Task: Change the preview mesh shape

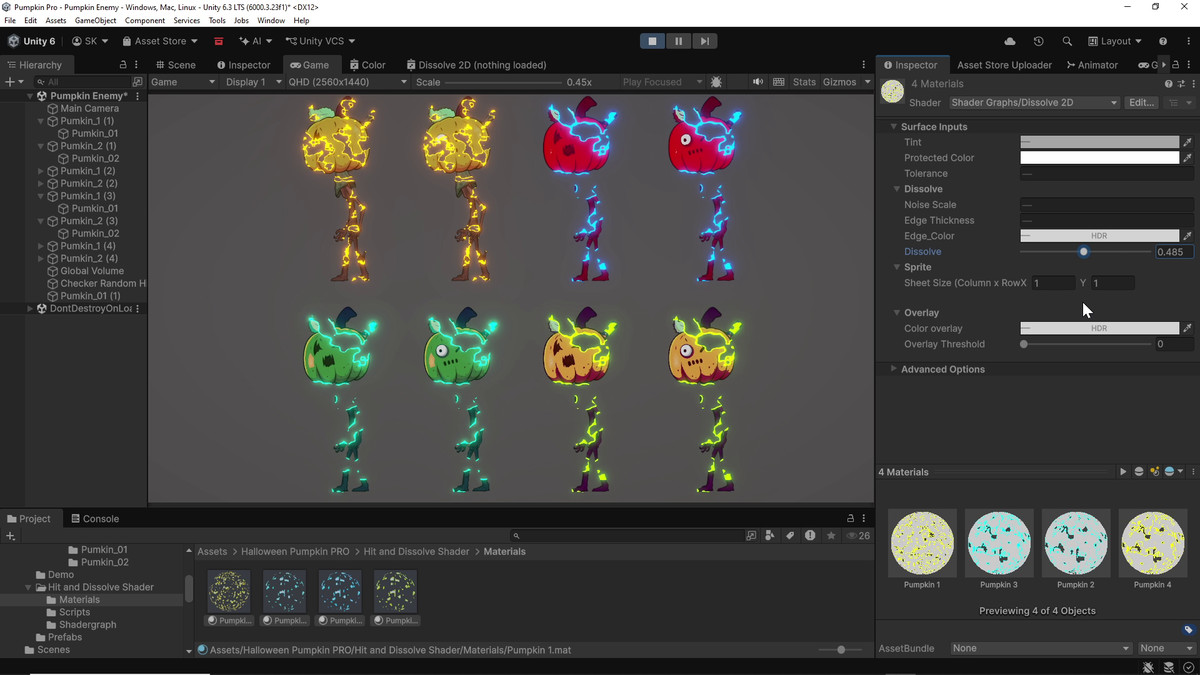Action: 1139,472
